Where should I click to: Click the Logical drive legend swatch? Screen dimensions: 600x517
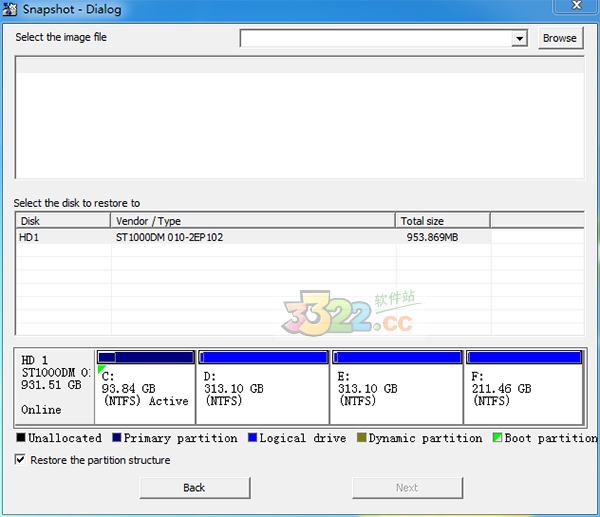[x=252, y=438]
